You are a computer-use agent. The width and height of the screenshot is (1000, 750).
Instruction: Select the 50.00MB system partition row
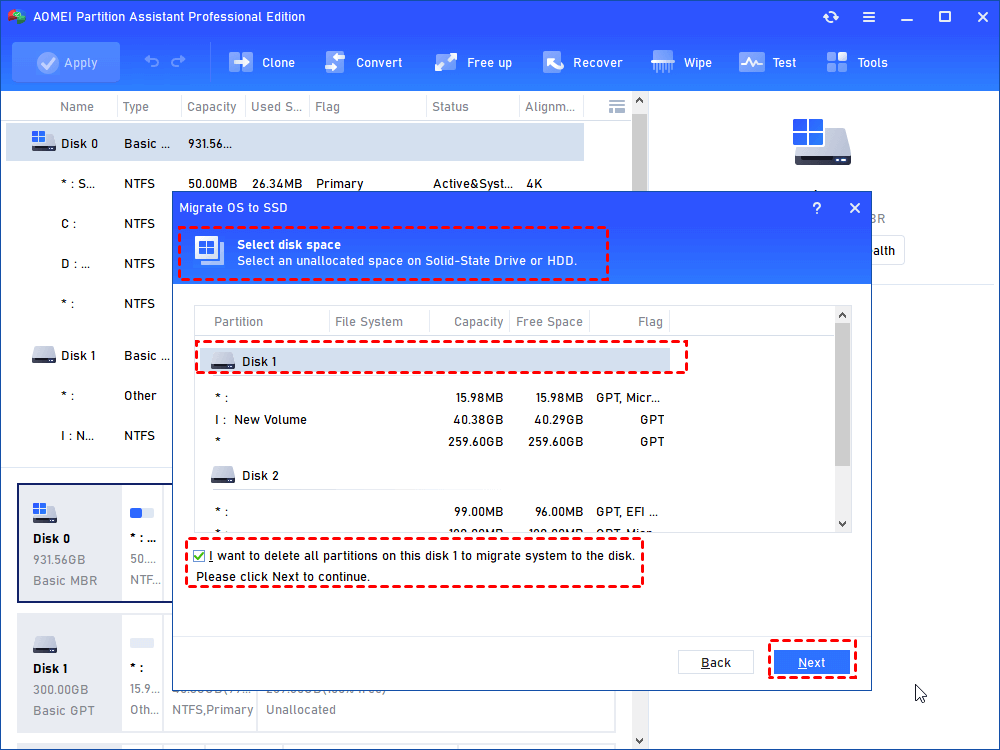tap(295, 184)
